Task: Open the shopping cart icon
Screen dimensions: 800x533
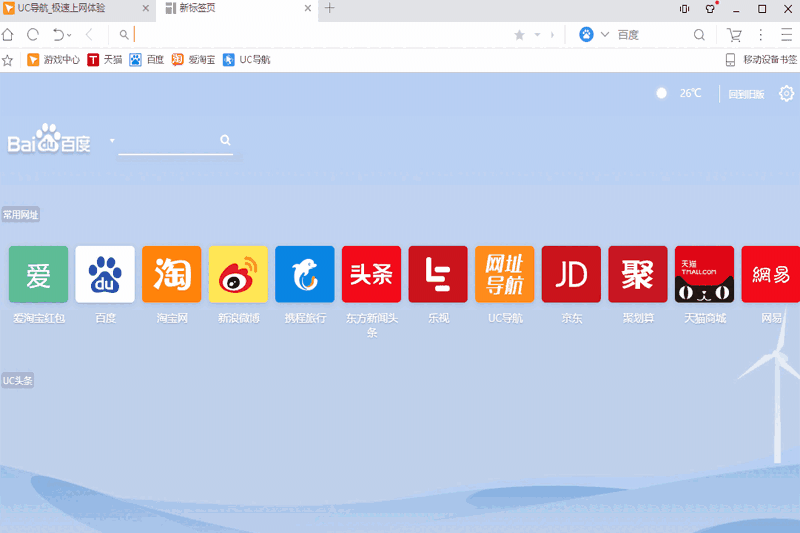Action: (734, 35)
